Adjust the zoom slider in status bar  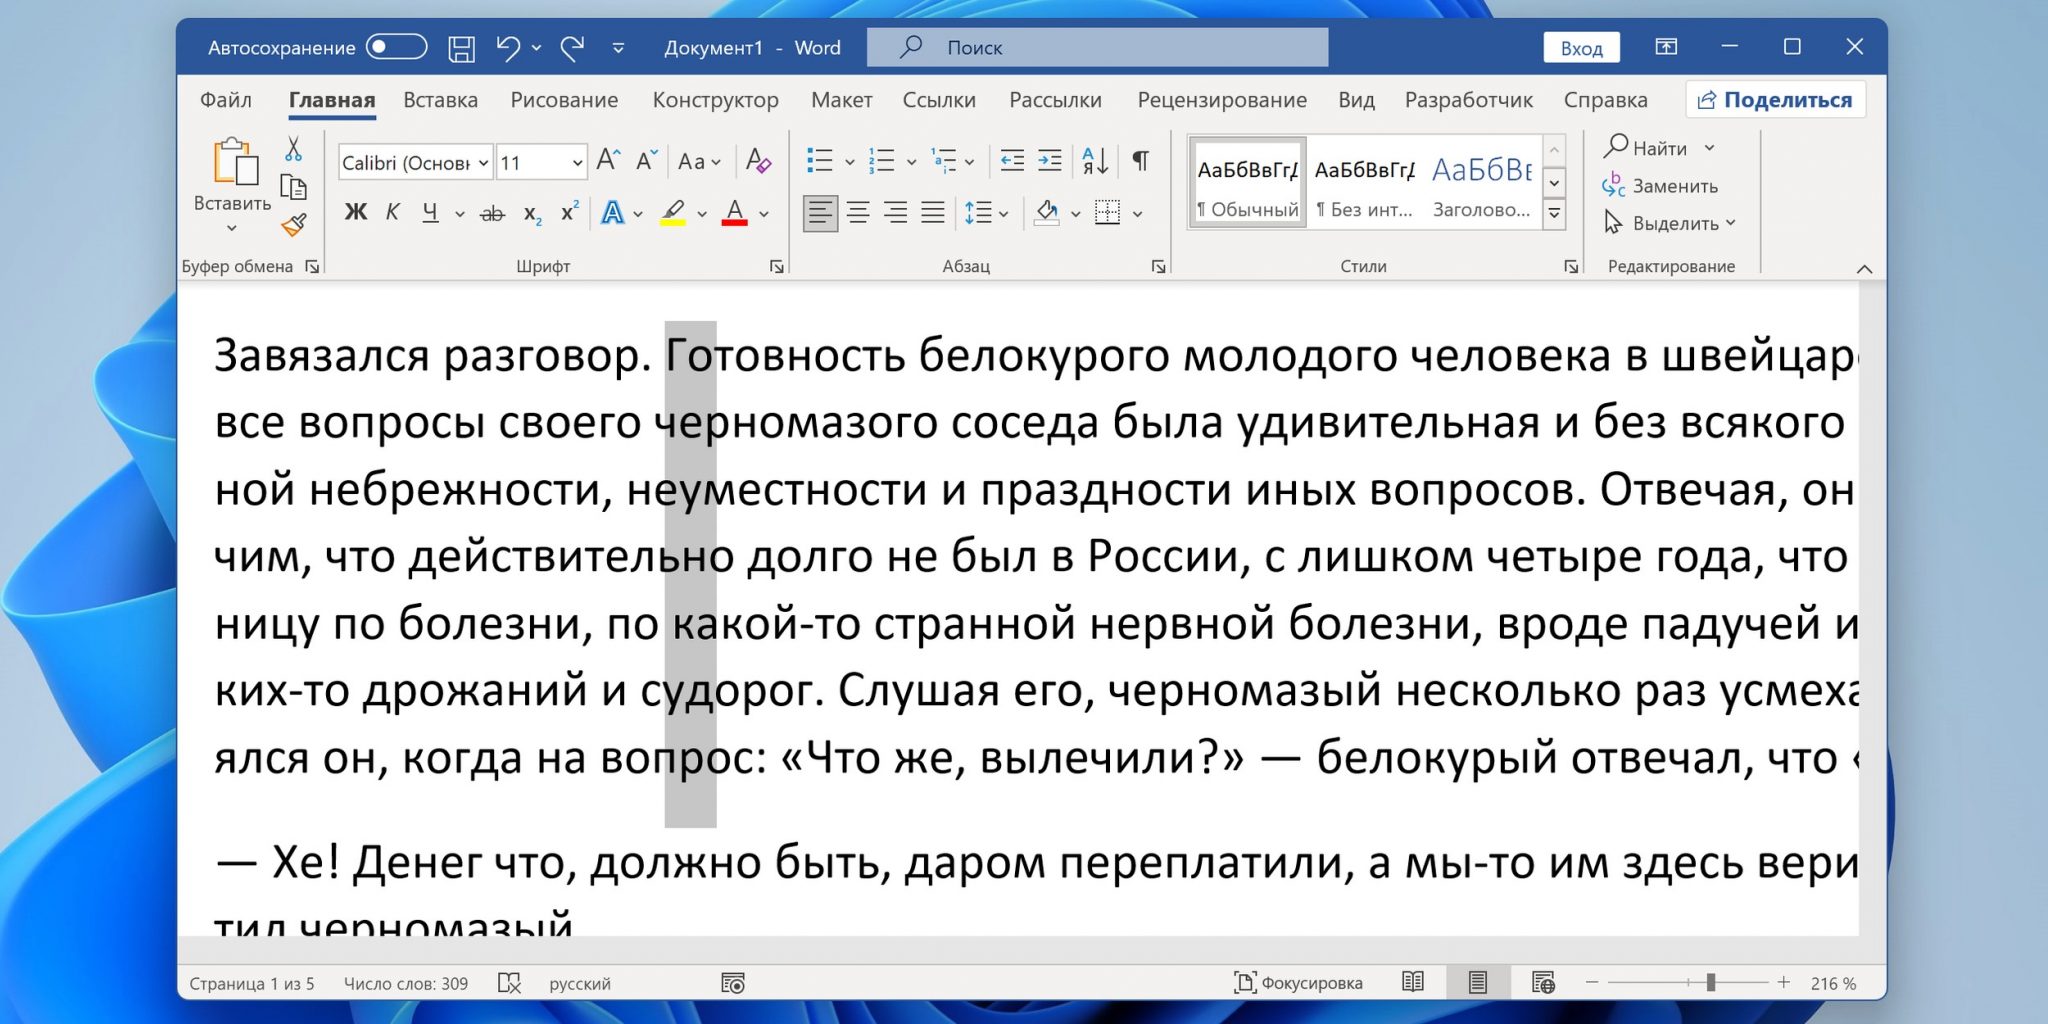coord(1710,983)
